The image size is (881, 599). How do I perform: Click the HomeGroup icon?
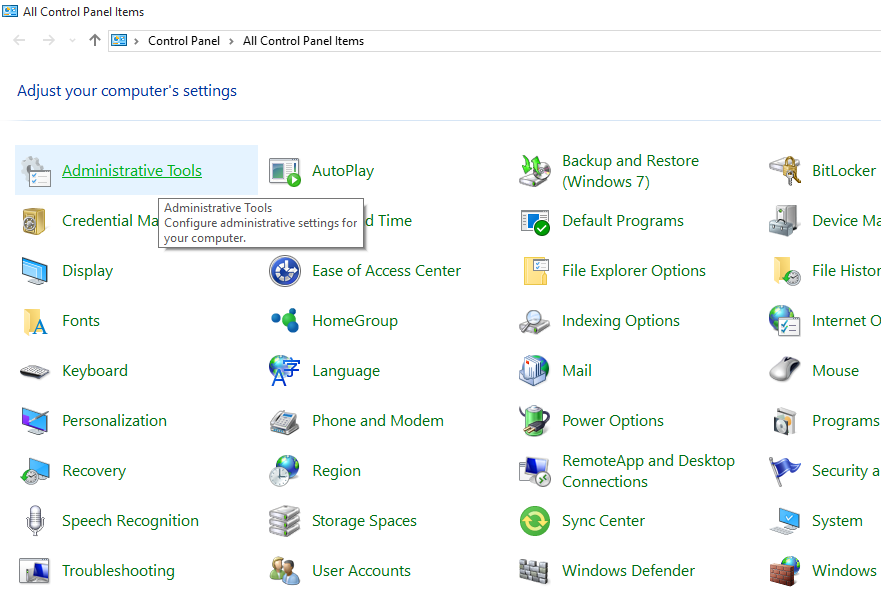point(285,320)
